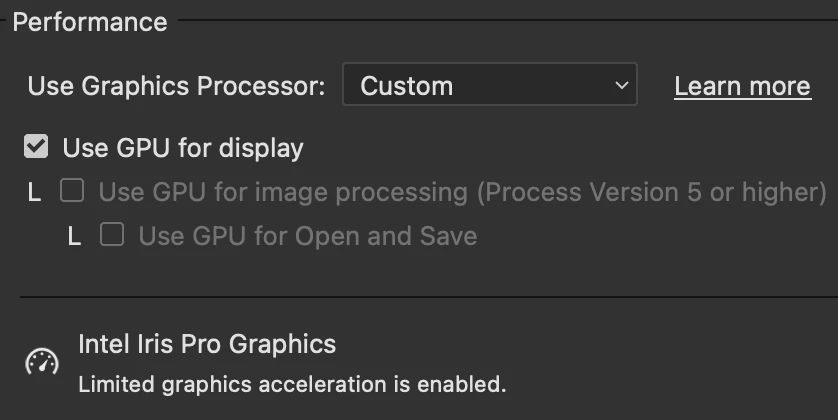The width and height of the screenshot is (838, 420).
Task: Click L-shaped indent marker beside image processing option
Action: click(35, 193)
